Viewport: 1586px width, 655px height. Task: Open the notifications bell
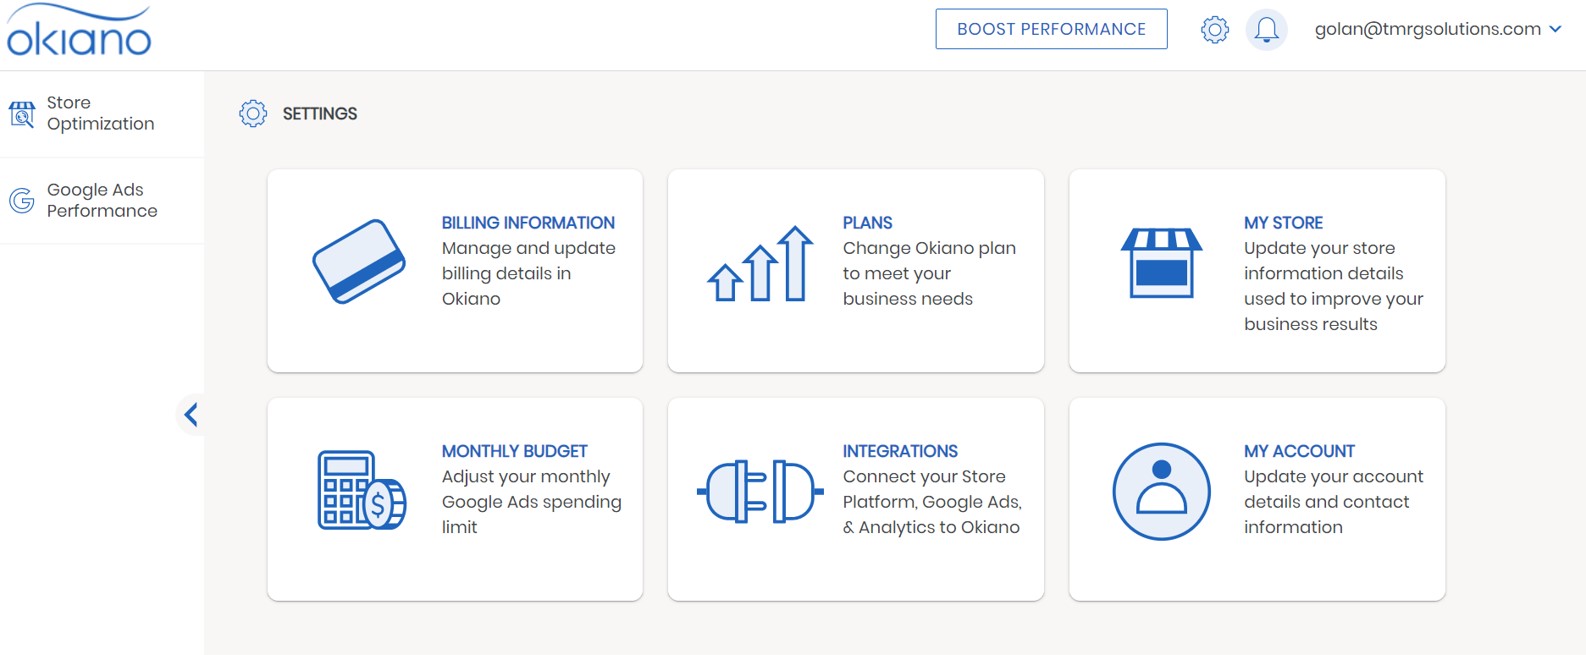[1266, 30]
